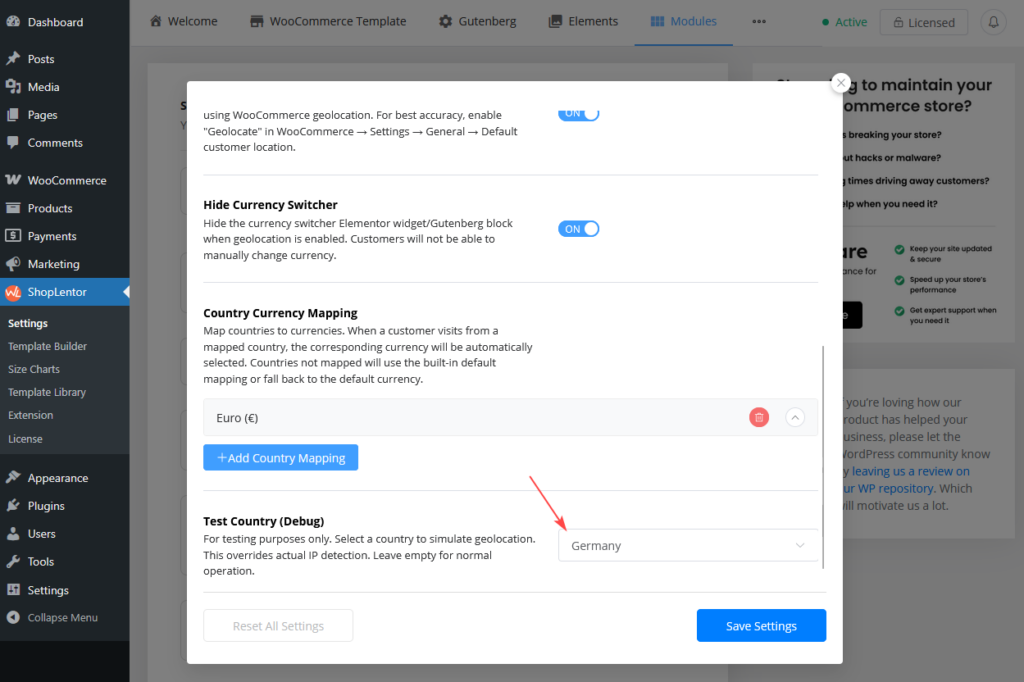Open the Marketing sidebar item
Image resolution: width=1024 pixels, height=682 pixels.
(x=53, y=264)
